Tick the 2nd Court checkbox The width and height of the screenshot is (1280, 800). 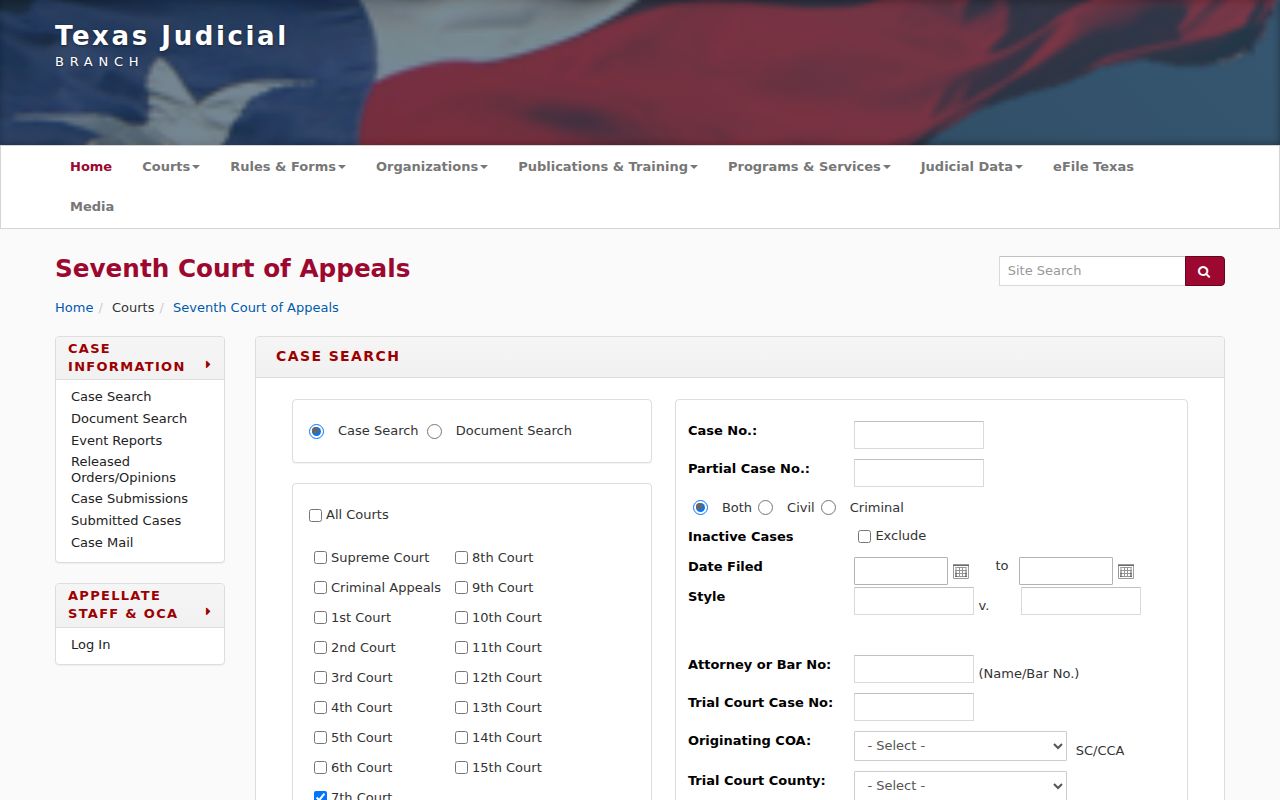click(x=320, y=648)
